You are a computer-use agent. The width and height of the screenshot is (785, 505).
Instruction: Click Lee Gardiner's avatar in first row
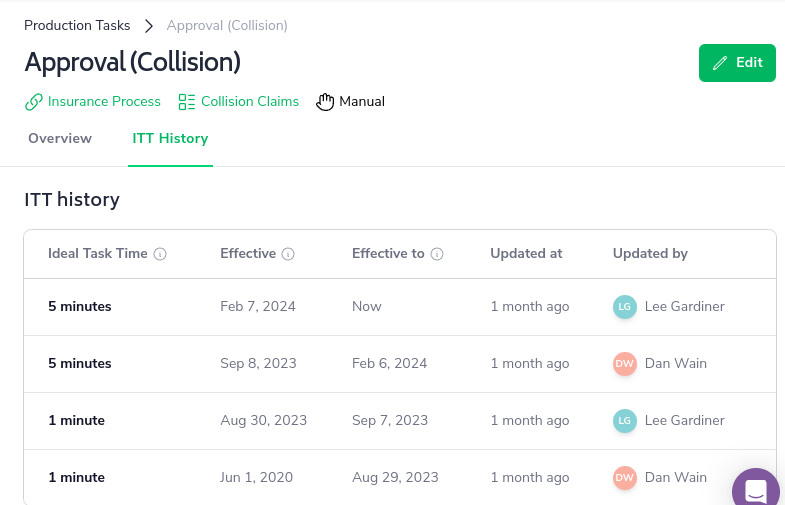[624, 307]
